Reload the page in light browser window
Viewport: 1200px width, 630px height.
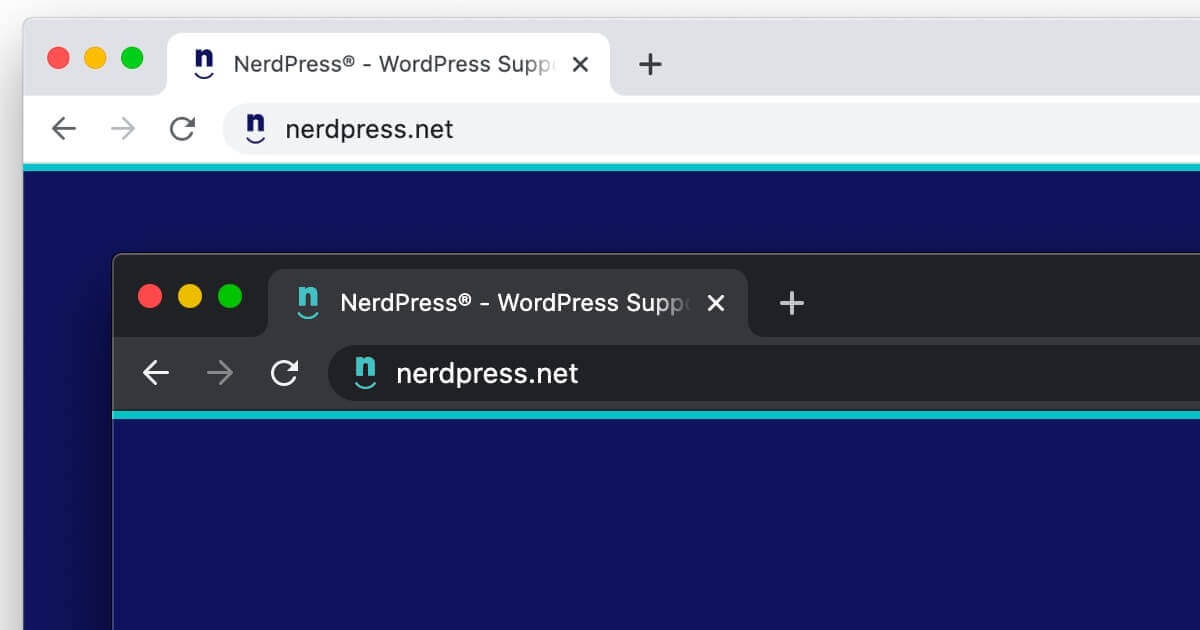(x=182, y=128)
